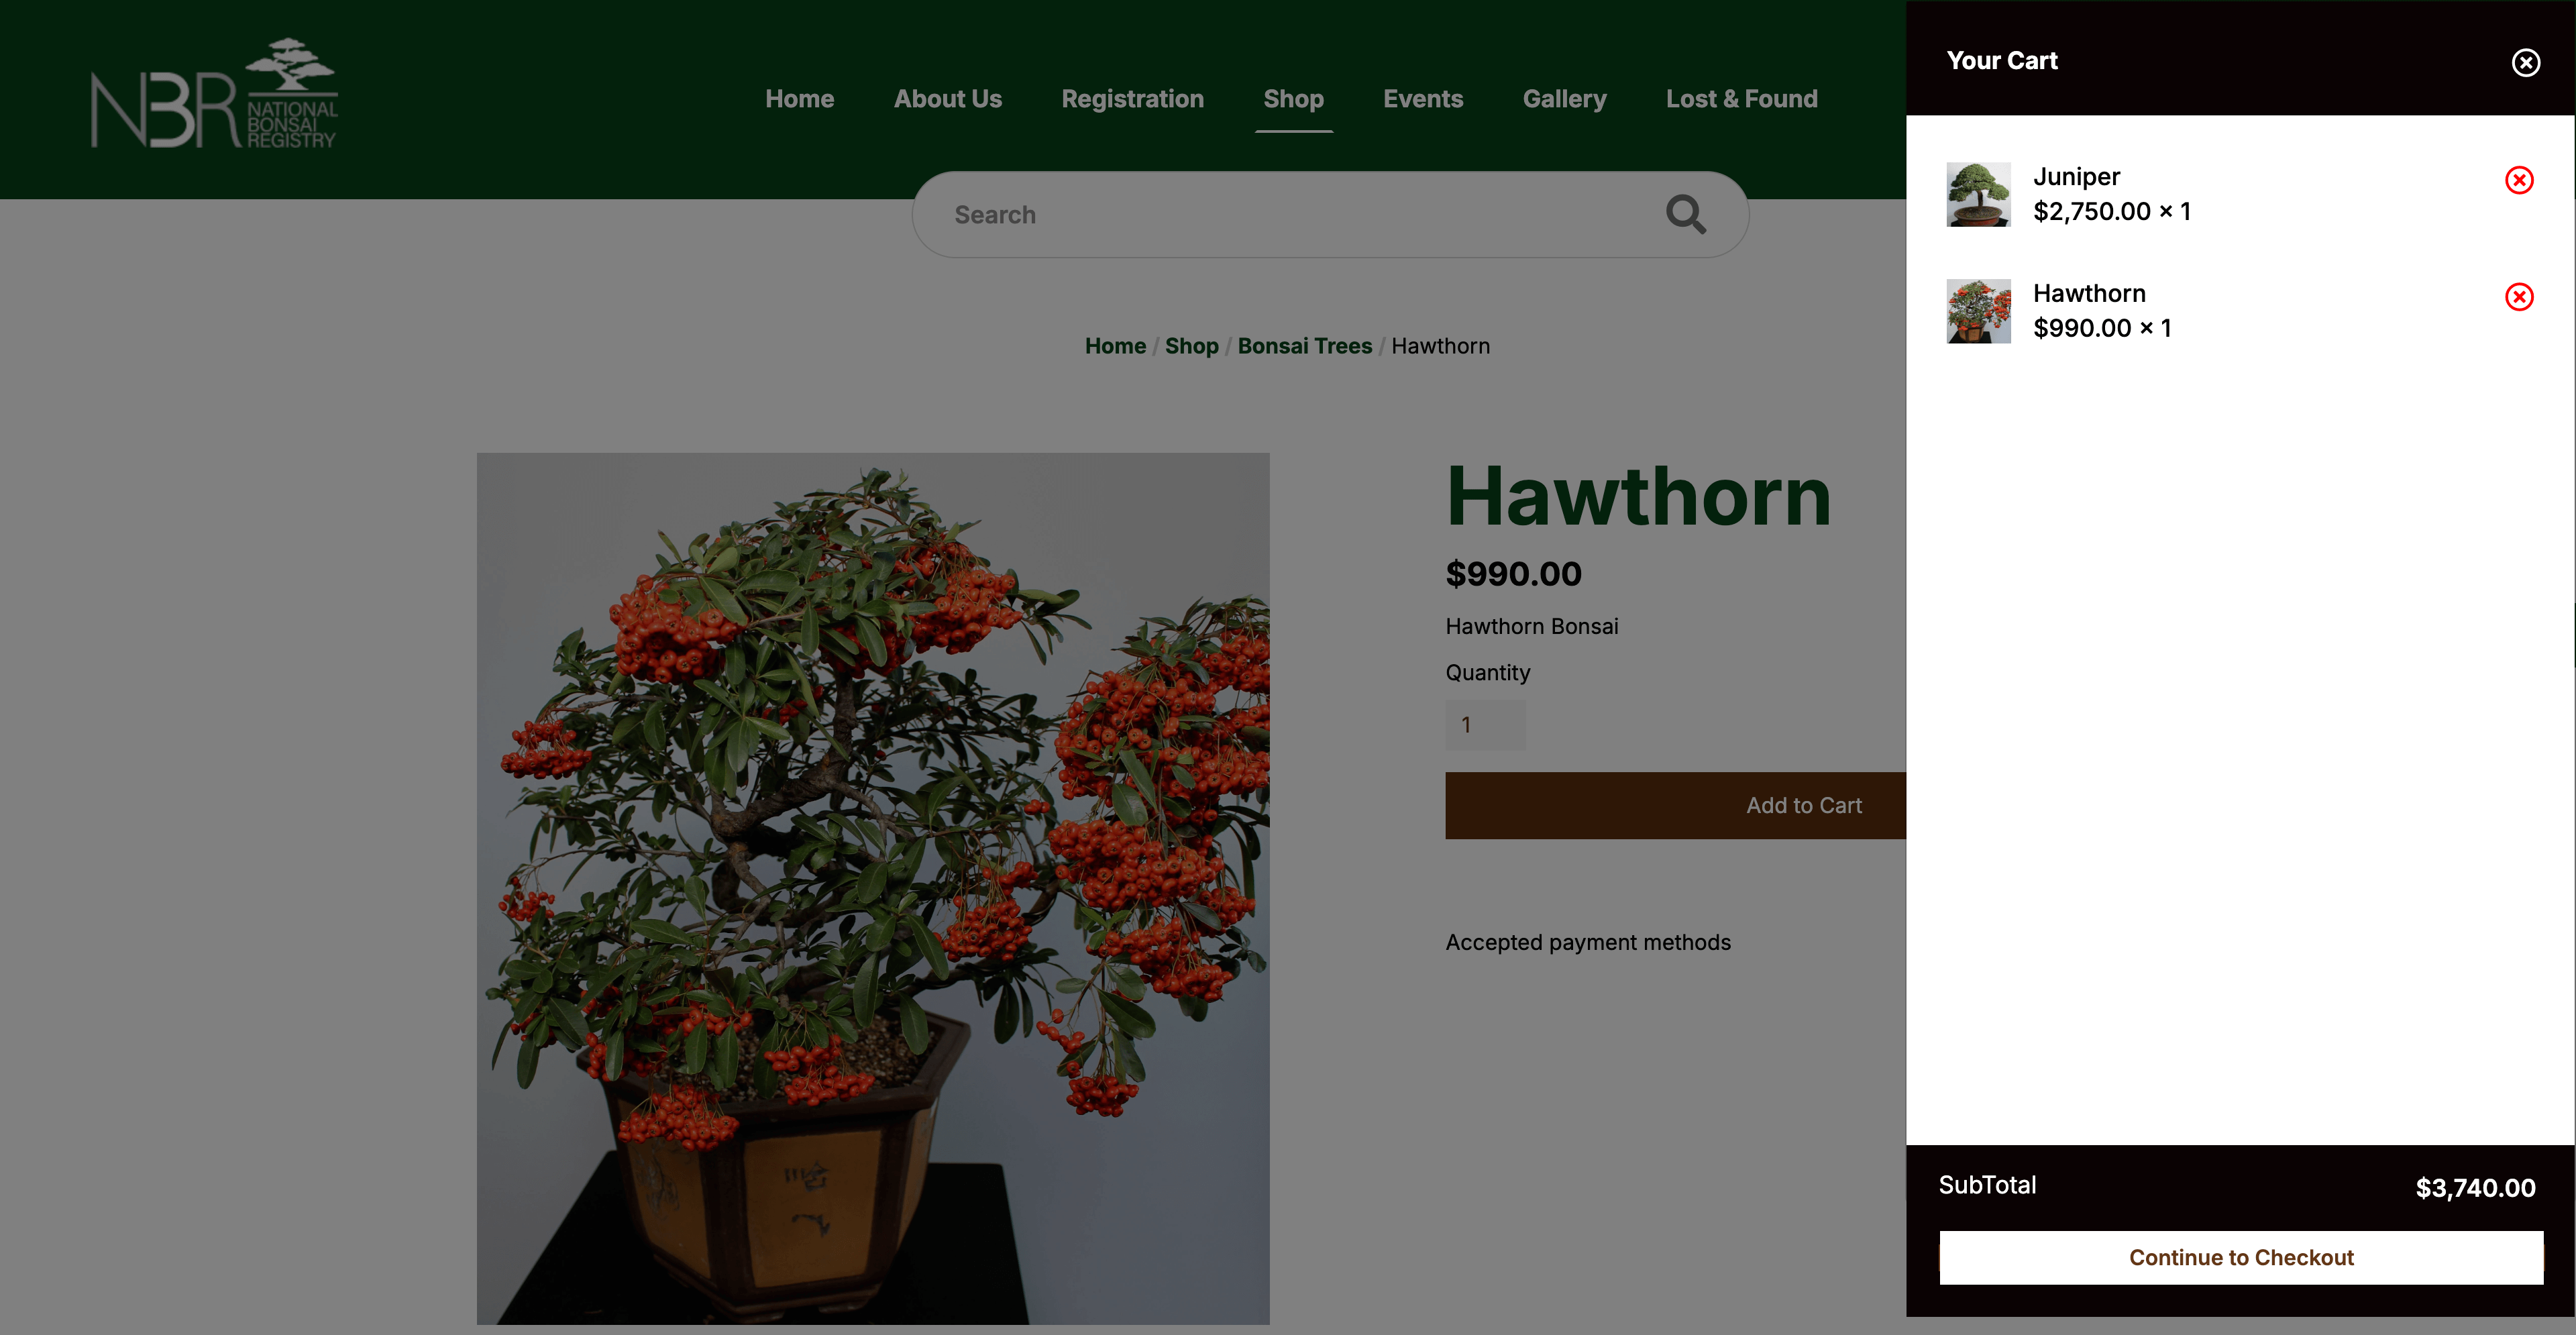Select Shop in the navigation

tap(1293, 99)
